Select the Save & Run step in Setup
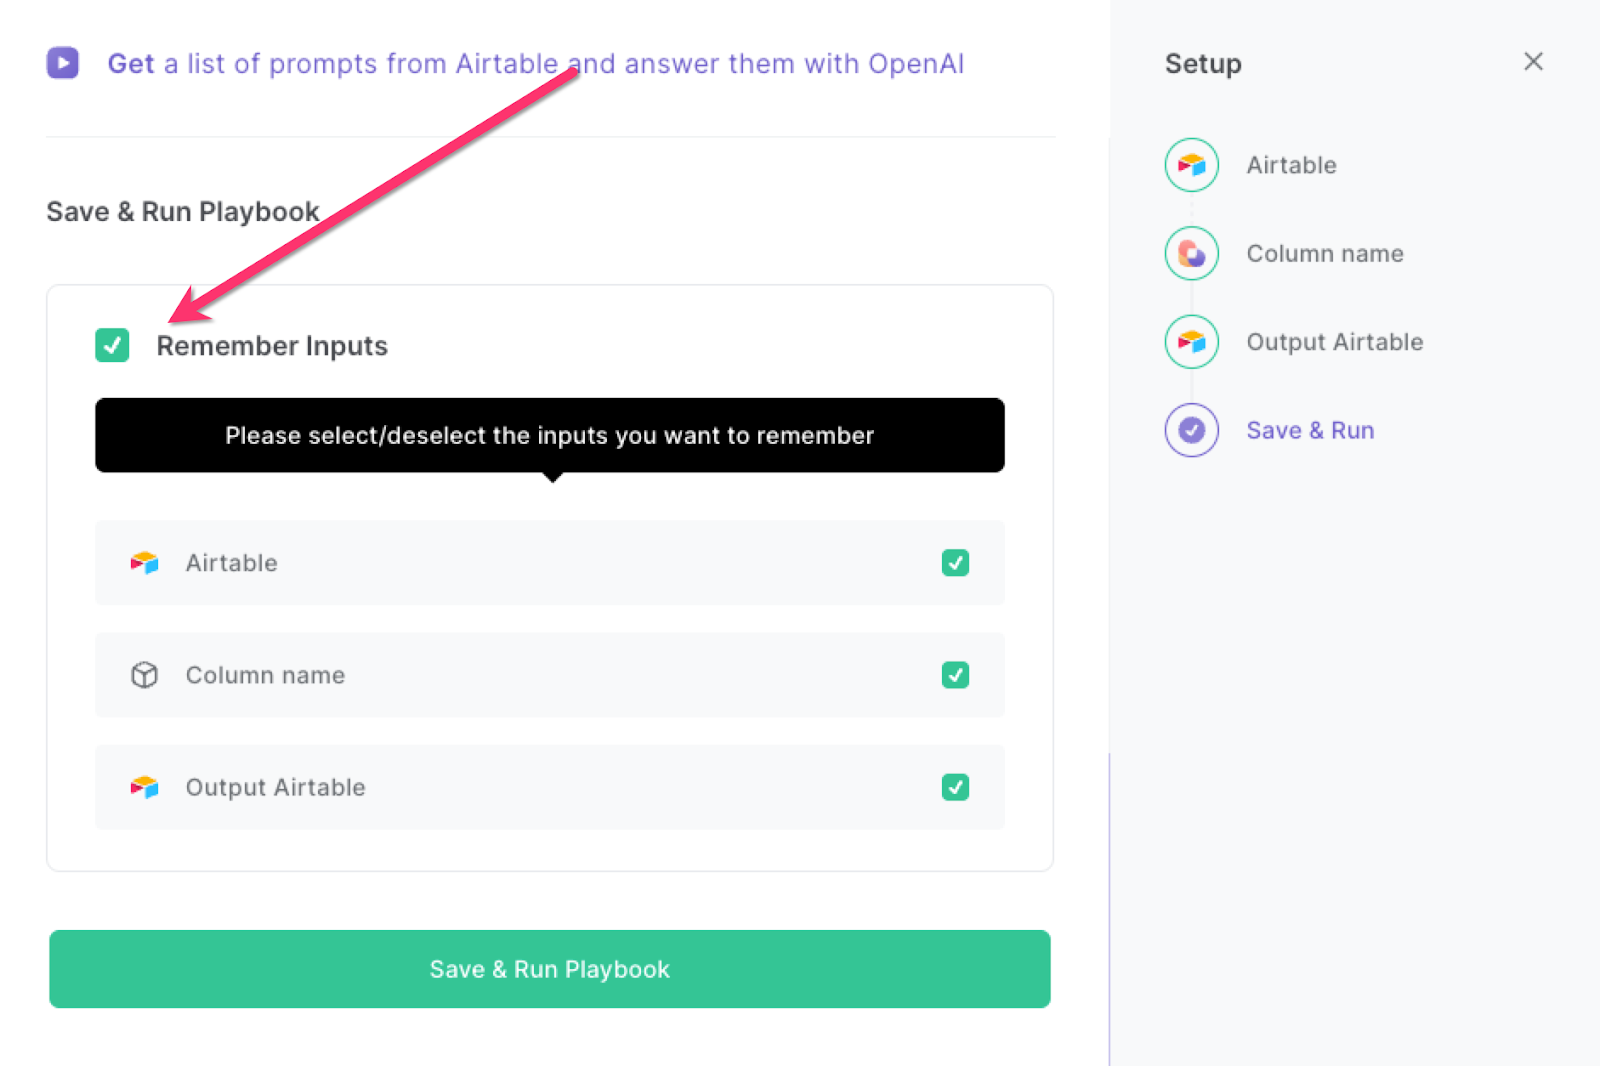This screenshot has height=1066, width=1600. tap(1310, 429)
